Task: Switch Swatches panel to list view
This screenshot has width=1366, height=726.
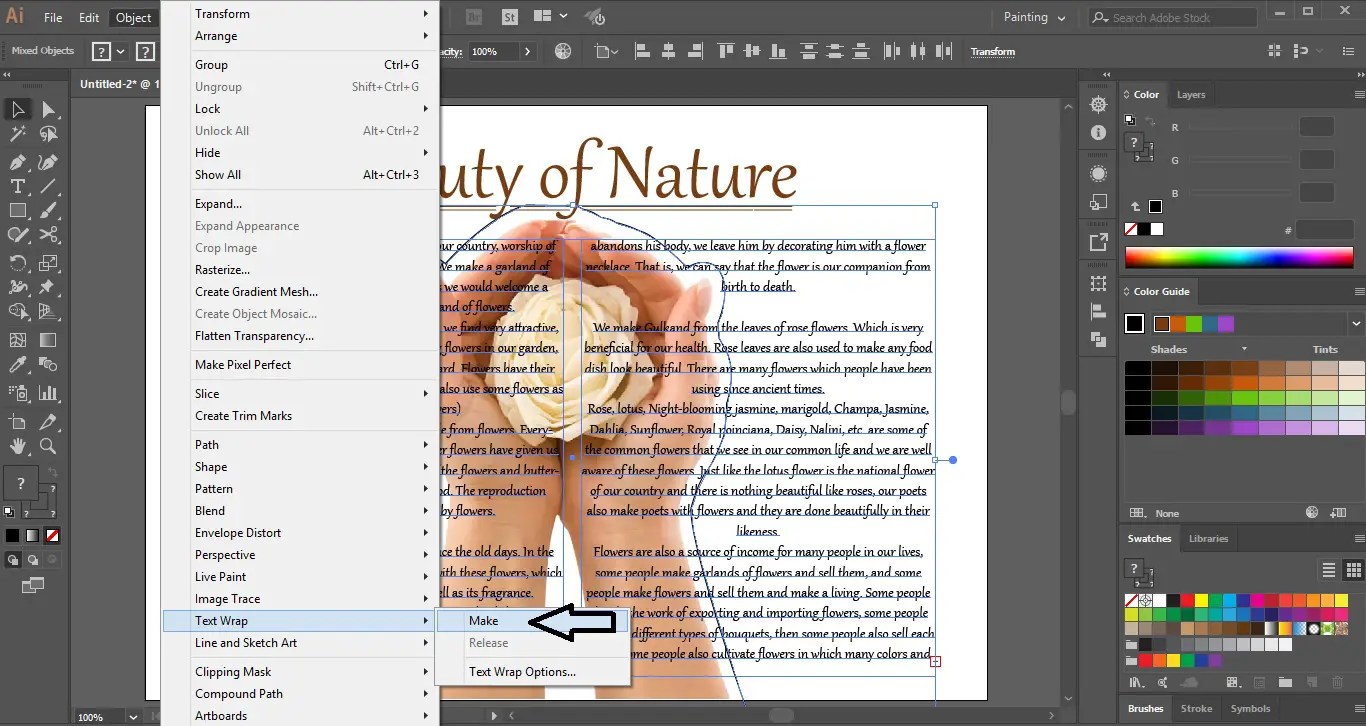Action: point(1328,570)
